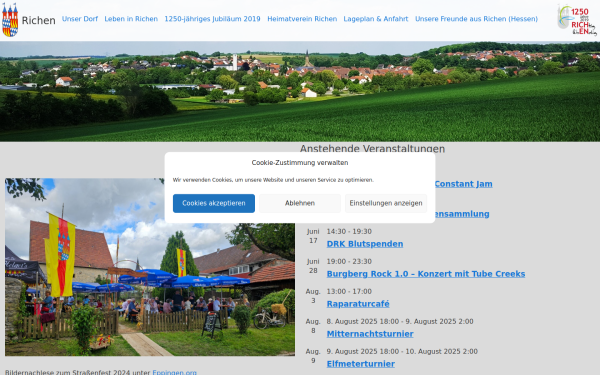Open the Leben in Richen menu
The image size is (600, 375).
(131, 19)
